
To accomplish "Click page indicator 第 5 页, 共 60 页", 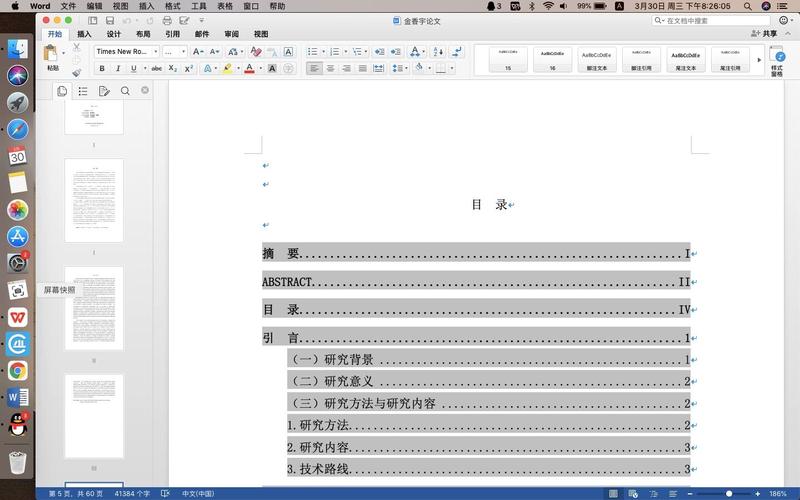I will pos(75,494).
